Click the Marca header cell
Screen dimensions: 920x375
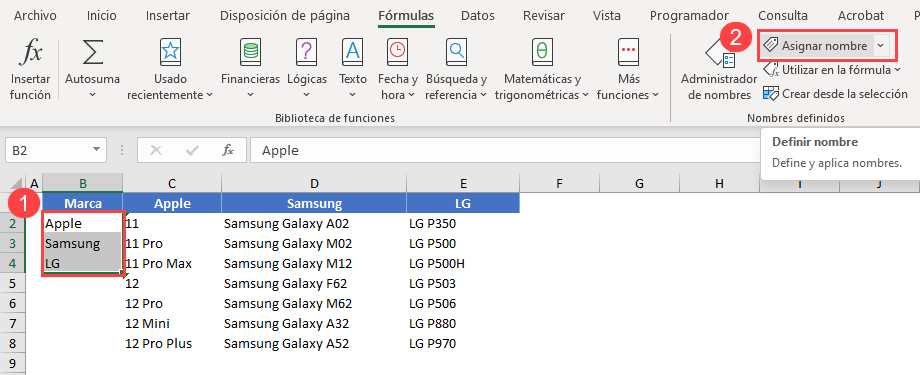(83, 203)
